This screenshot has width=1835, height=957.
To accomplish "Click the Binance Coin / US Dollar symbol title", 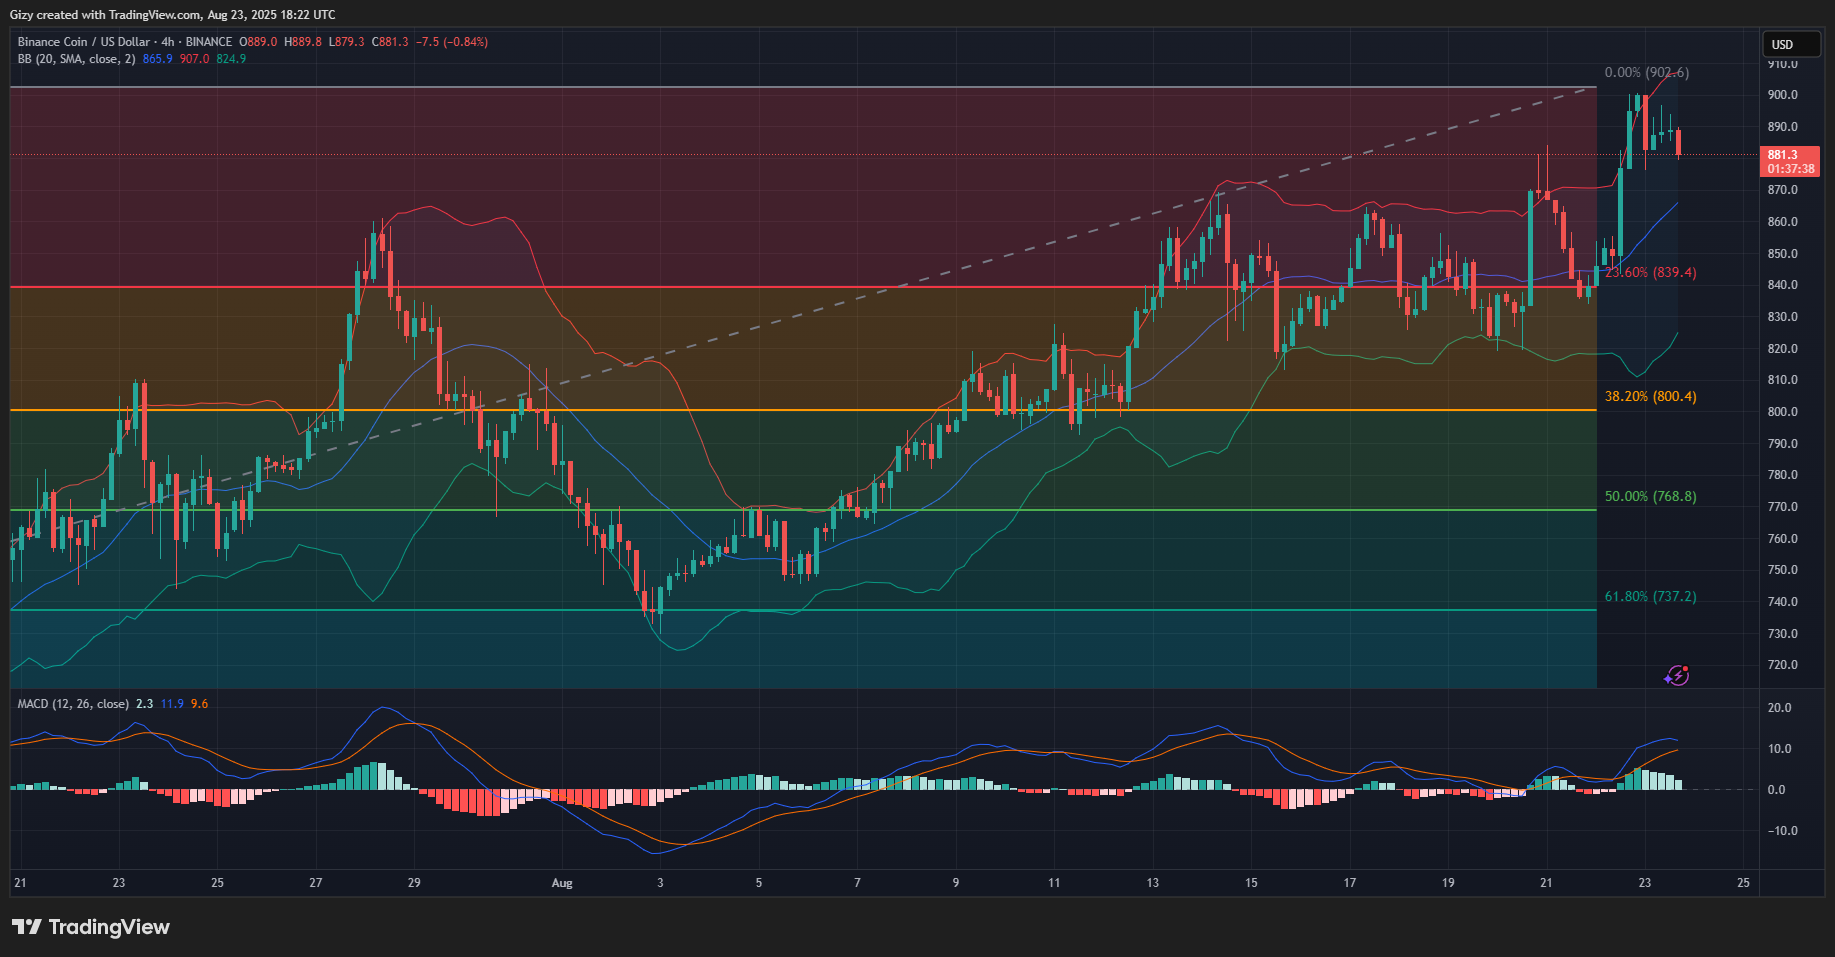I will [83, 42].
